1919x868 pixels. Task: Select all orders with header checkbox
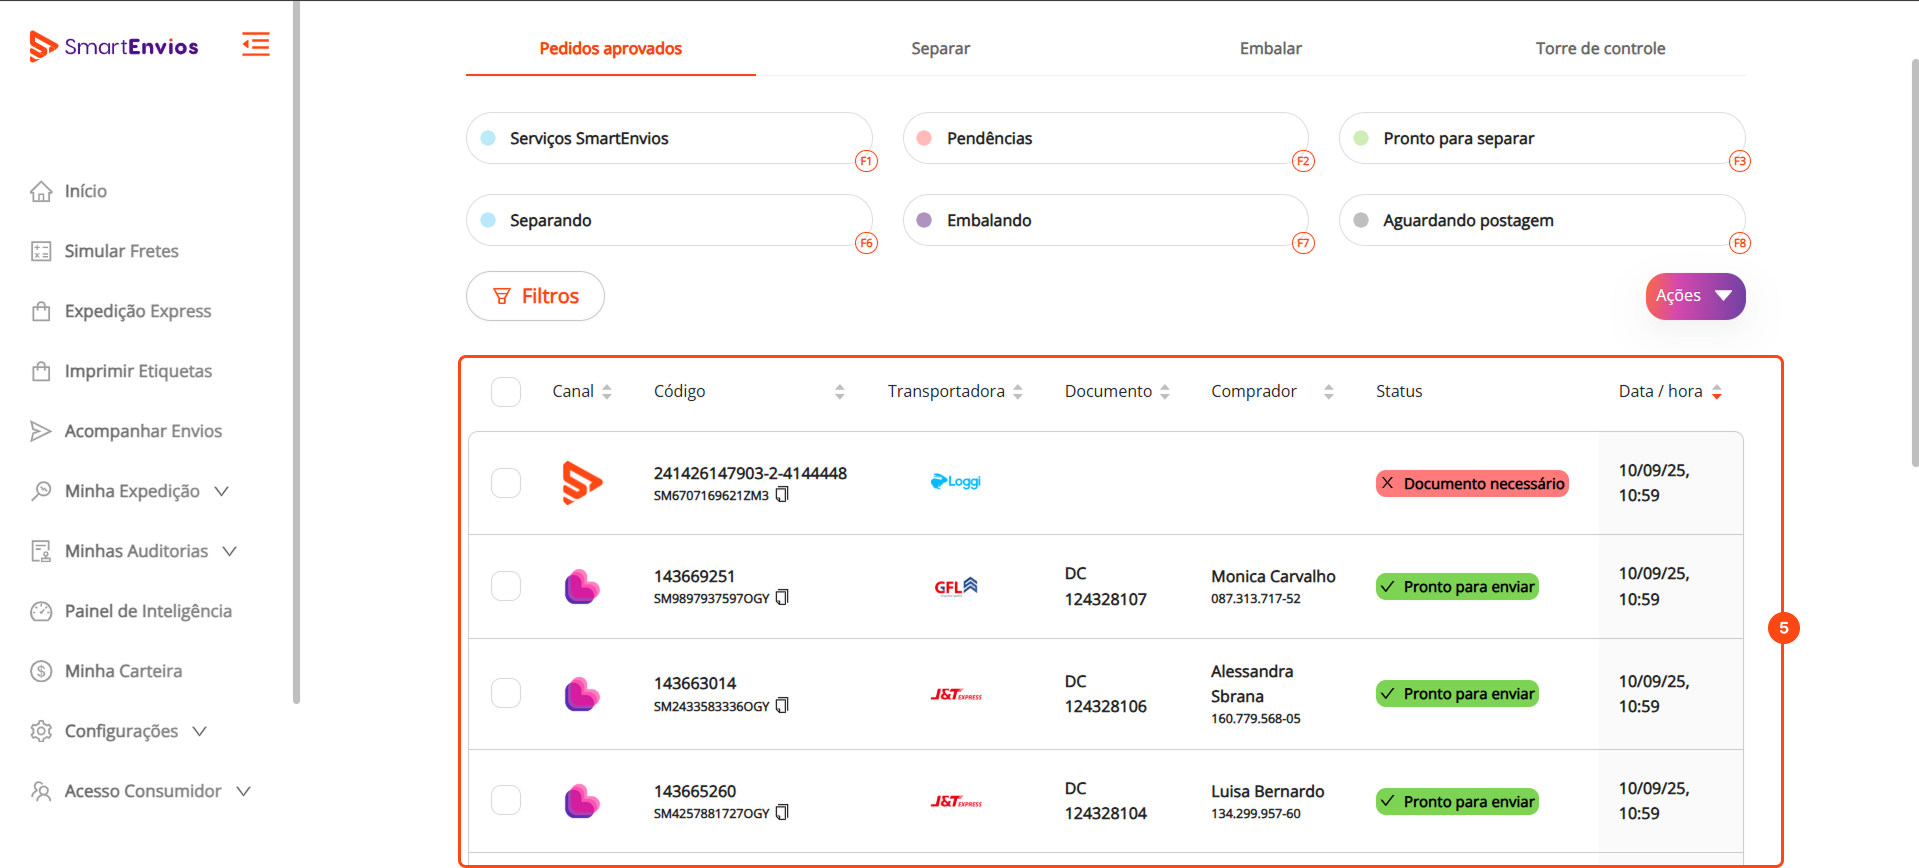click(506, 392)
